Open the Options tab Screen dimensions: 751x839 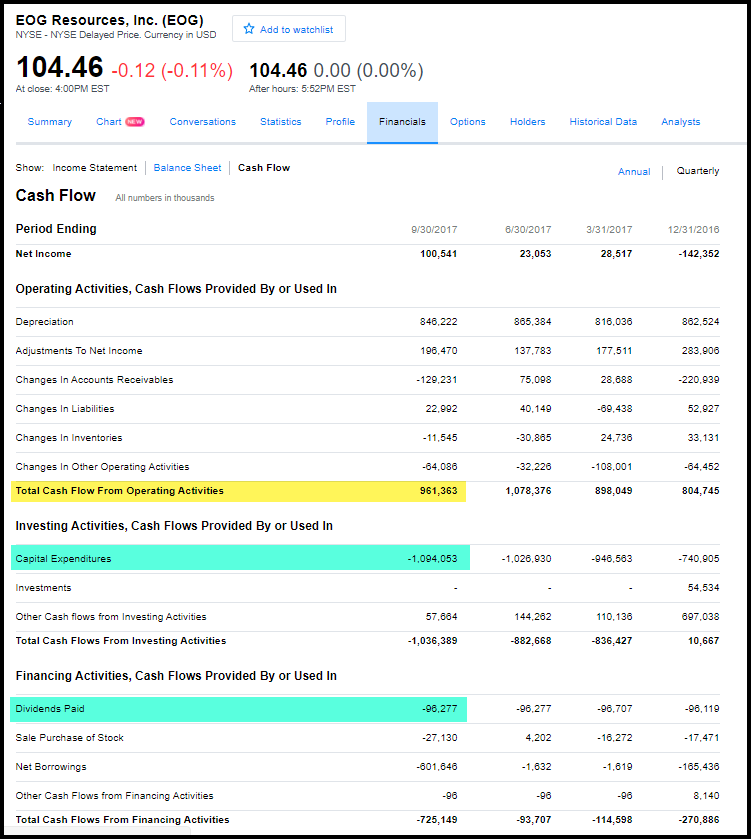[468, 121]
